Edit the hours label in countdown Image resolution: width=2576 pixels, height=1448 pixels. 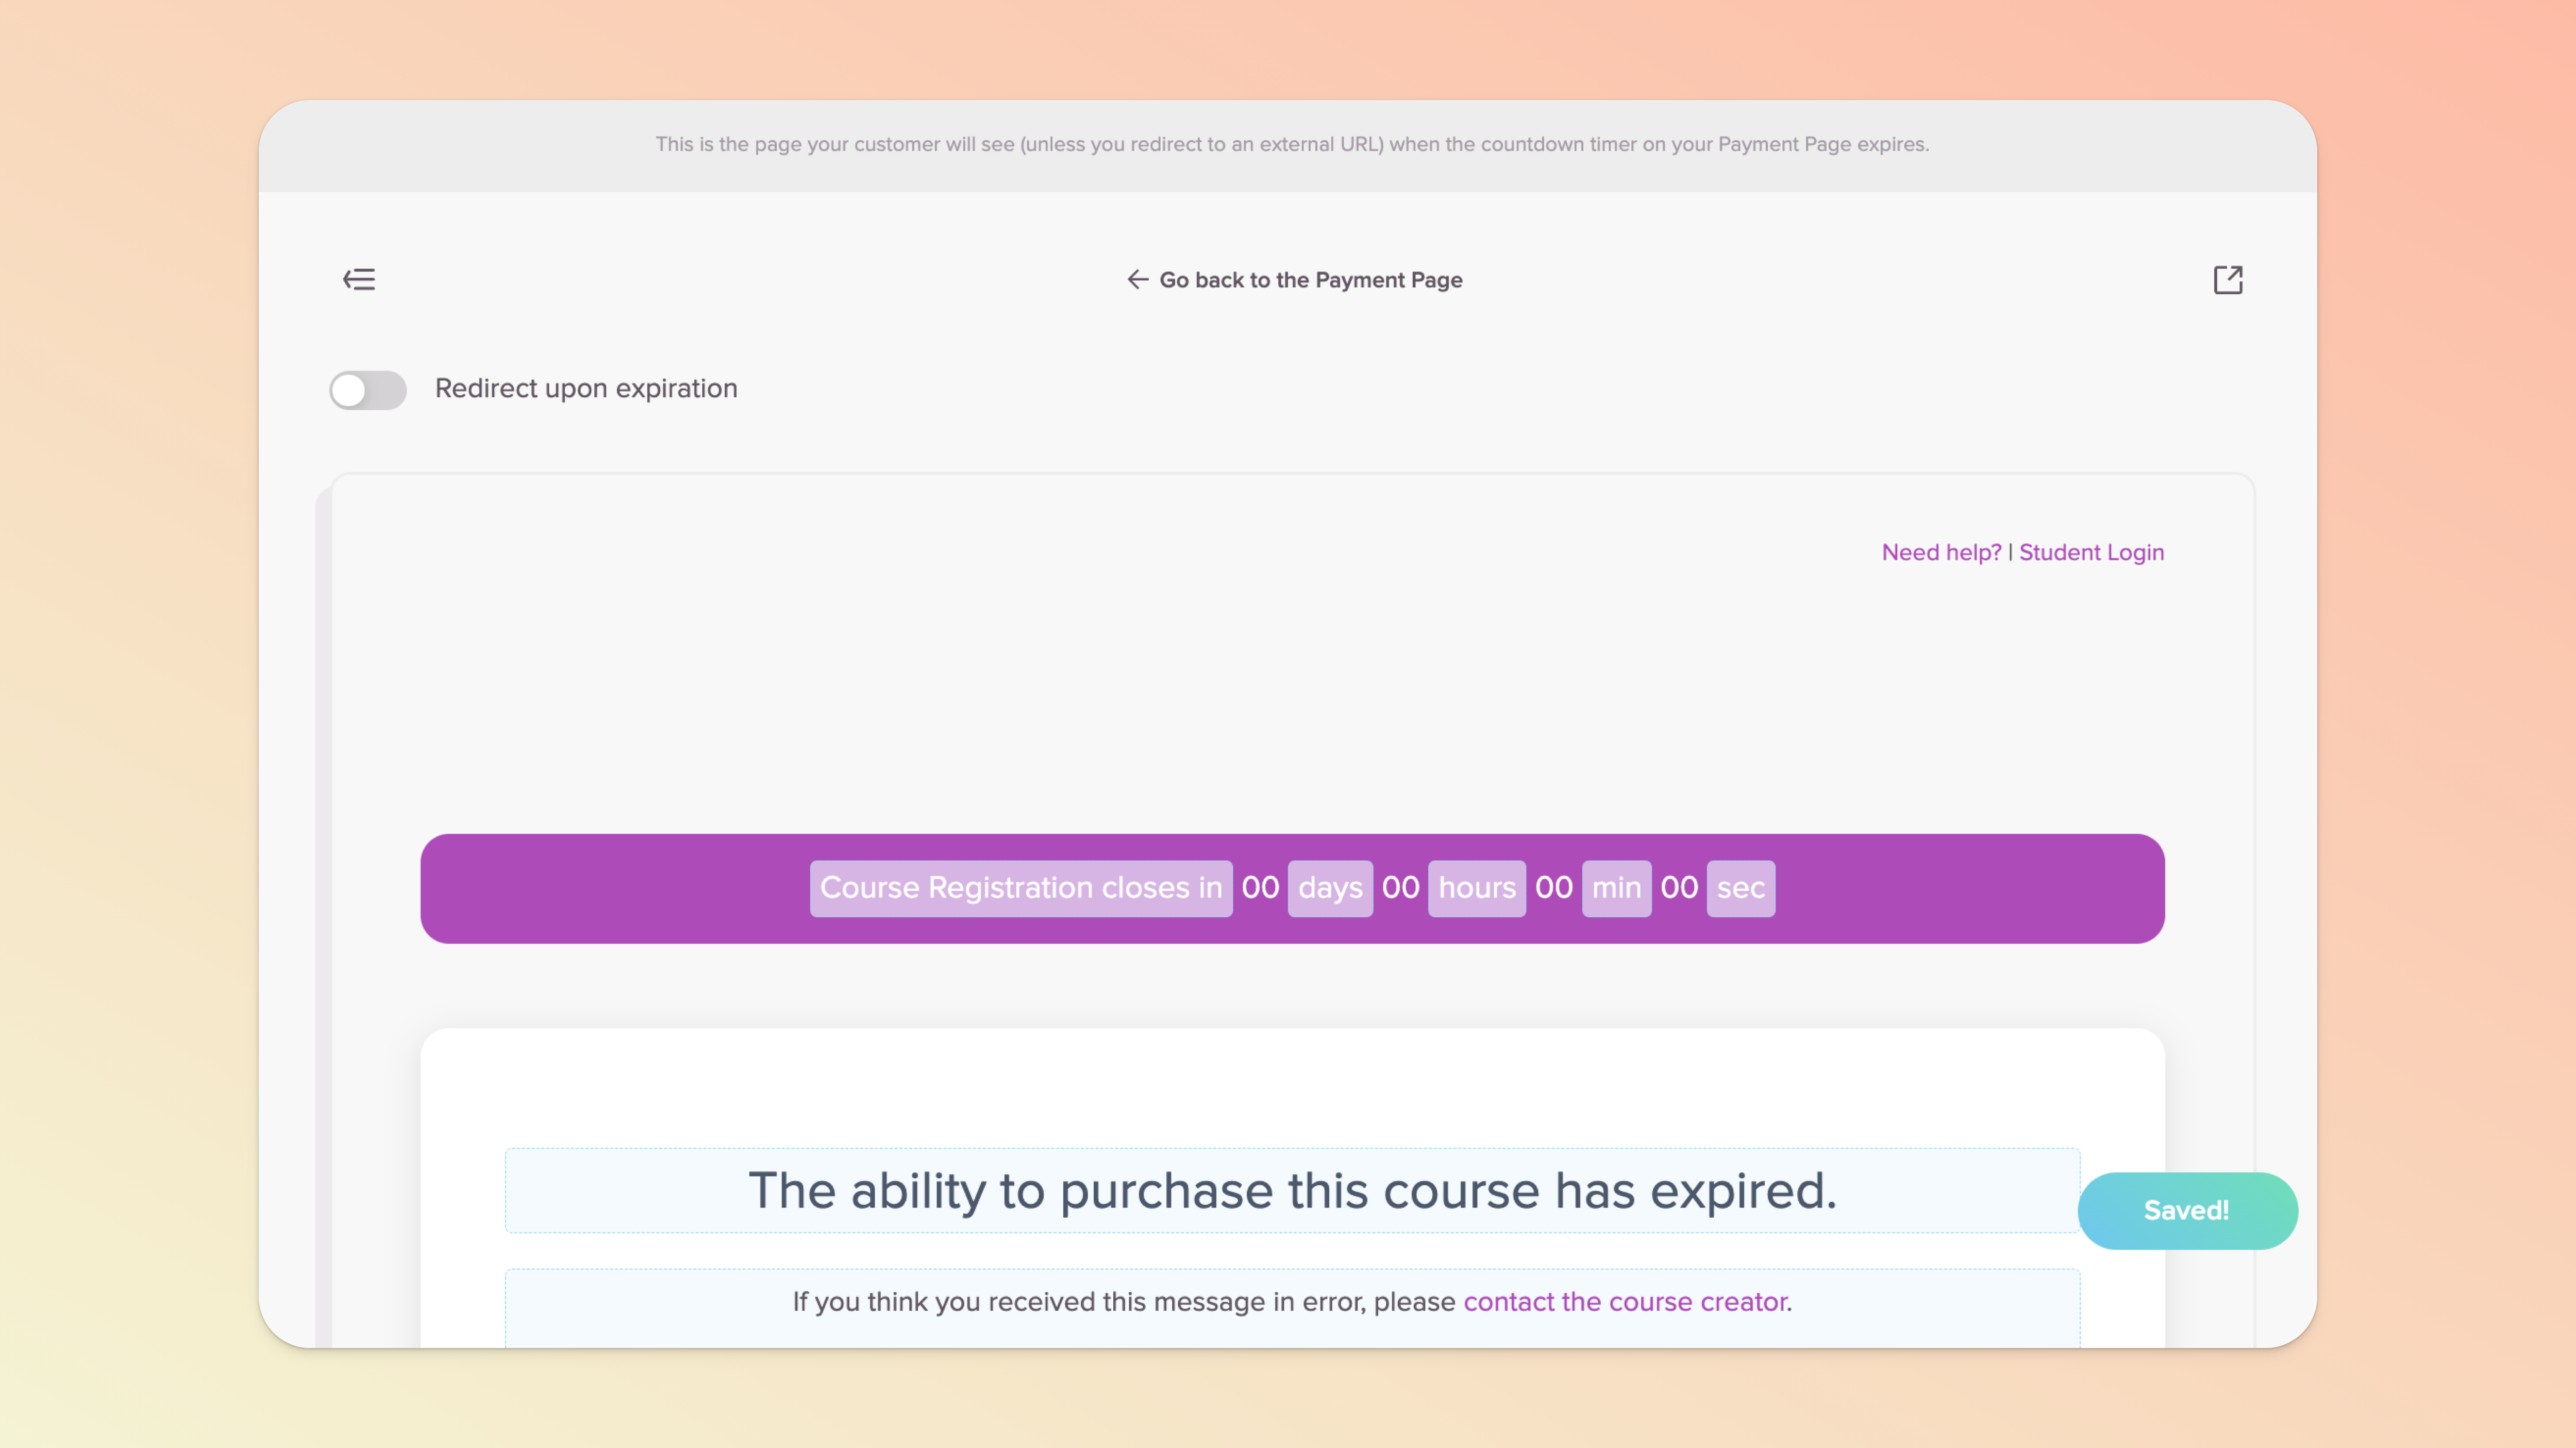pyautogui.click(x=1476, y=887)
